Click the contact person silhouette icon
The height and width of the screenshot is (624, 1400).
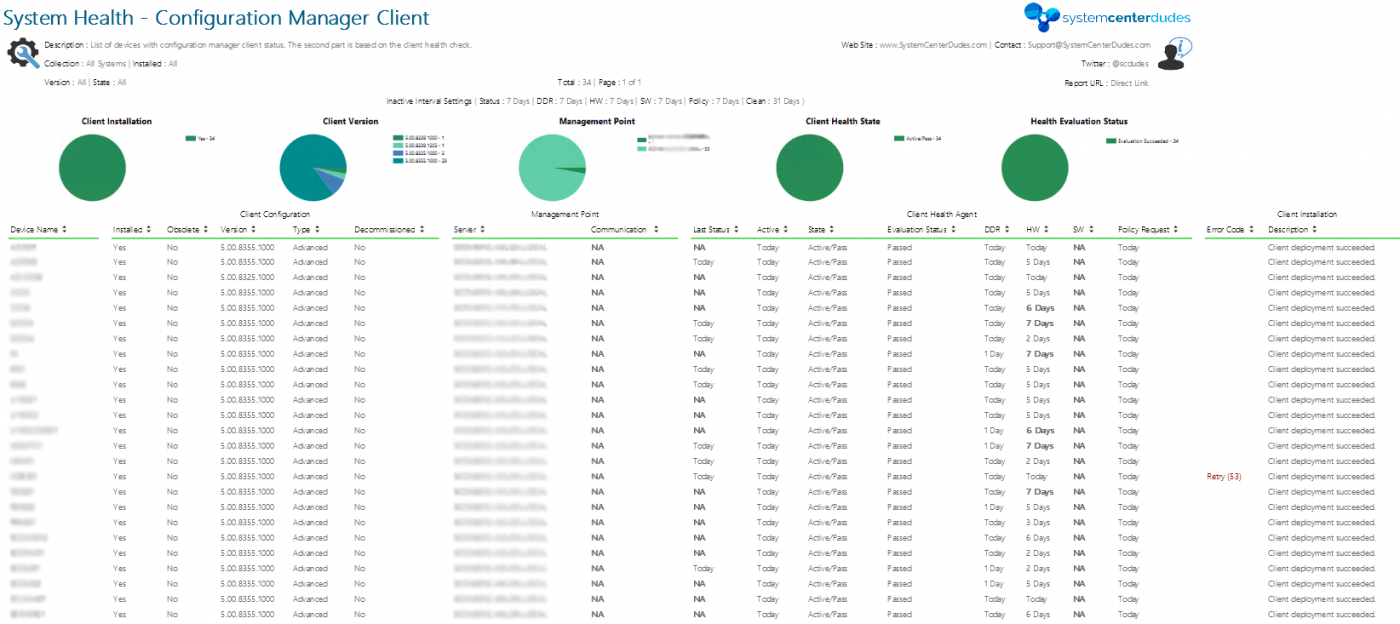(x=1170, y=62)
